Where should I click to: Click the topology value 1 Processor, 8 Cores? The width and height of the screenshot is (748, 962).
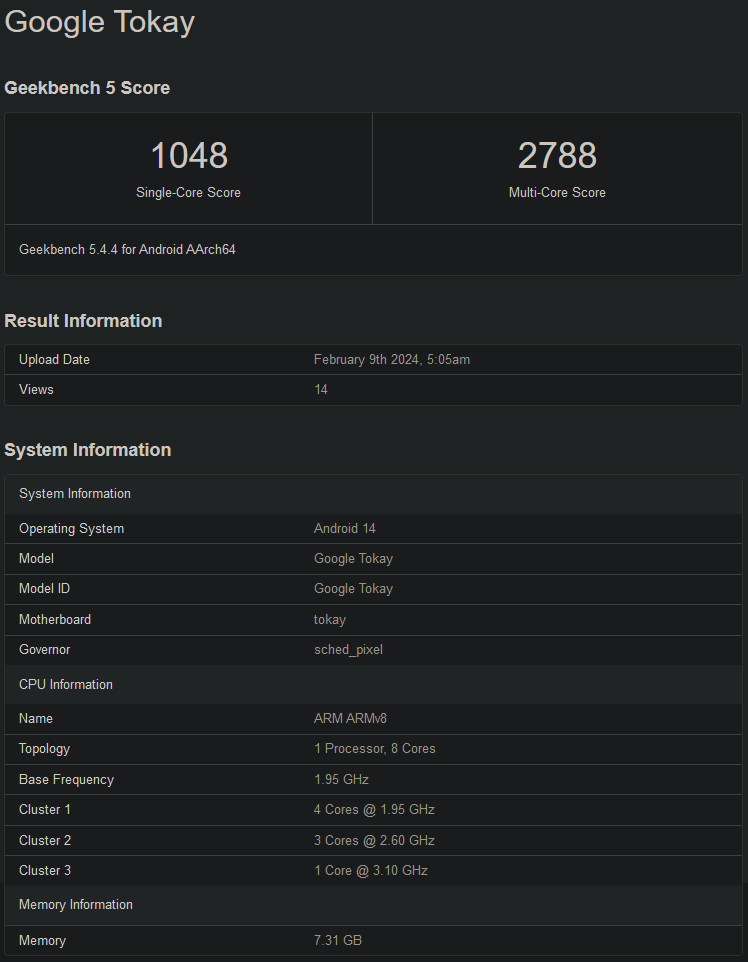pyautogui.click(x=375, y=749)
